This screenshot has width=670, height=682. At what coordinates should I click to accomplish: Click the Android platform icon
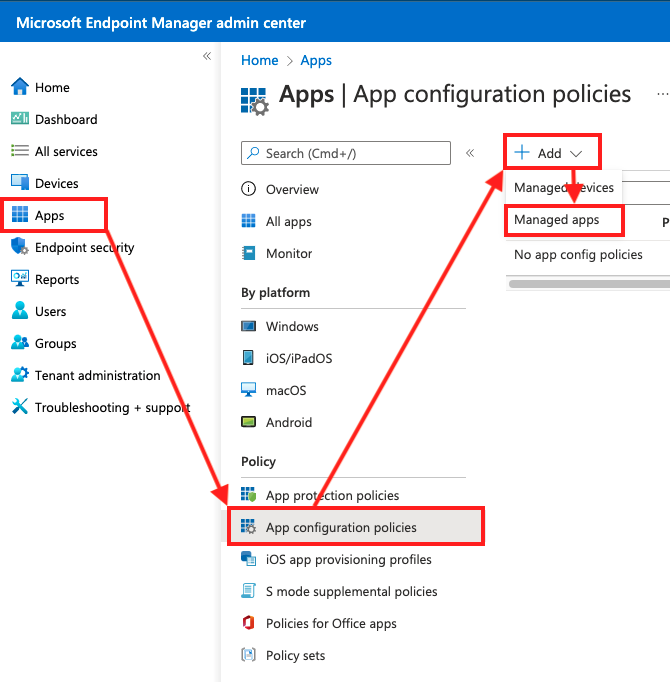[248, 422]
